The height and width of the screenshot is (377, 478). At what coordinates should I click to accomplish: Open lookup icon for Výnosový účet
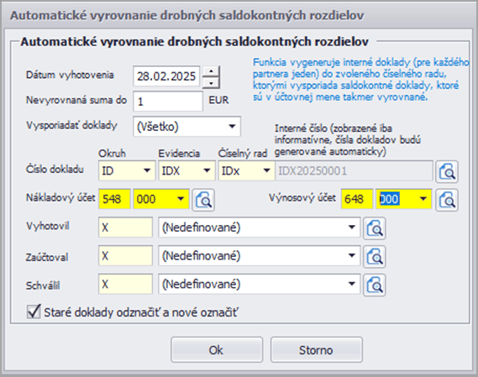[447, 200]
